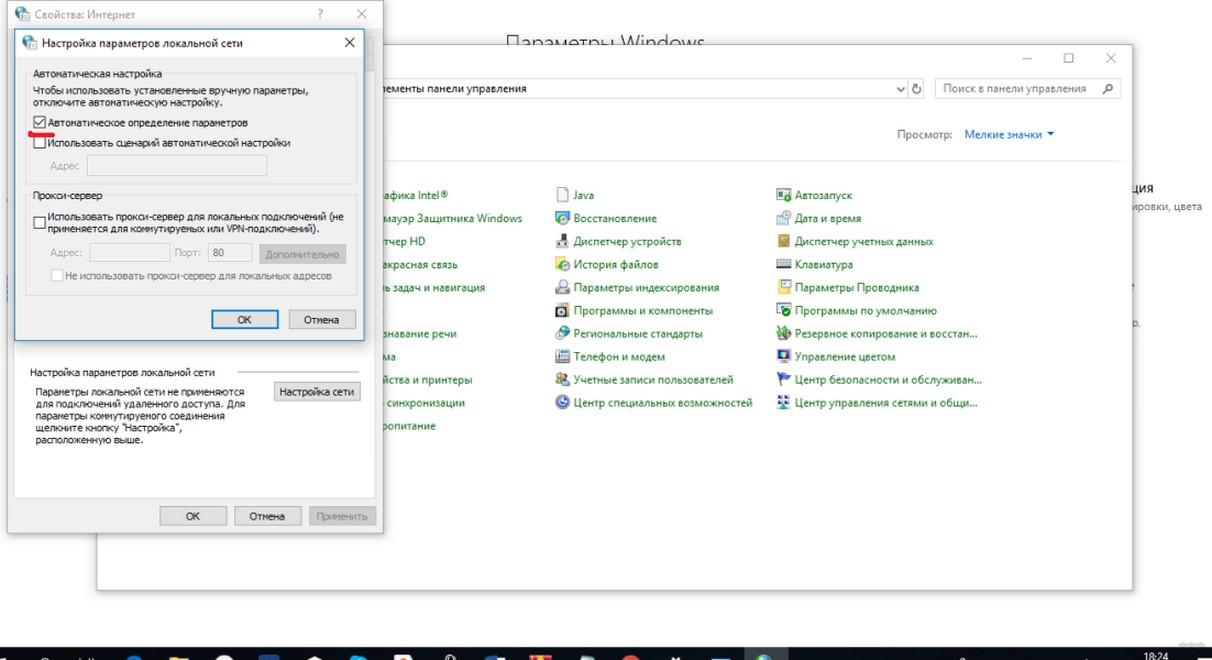Viewport: 1212px width, 660px height.
Task: Click the script Адрес field under automatic configuration
Action: (177, 166)
